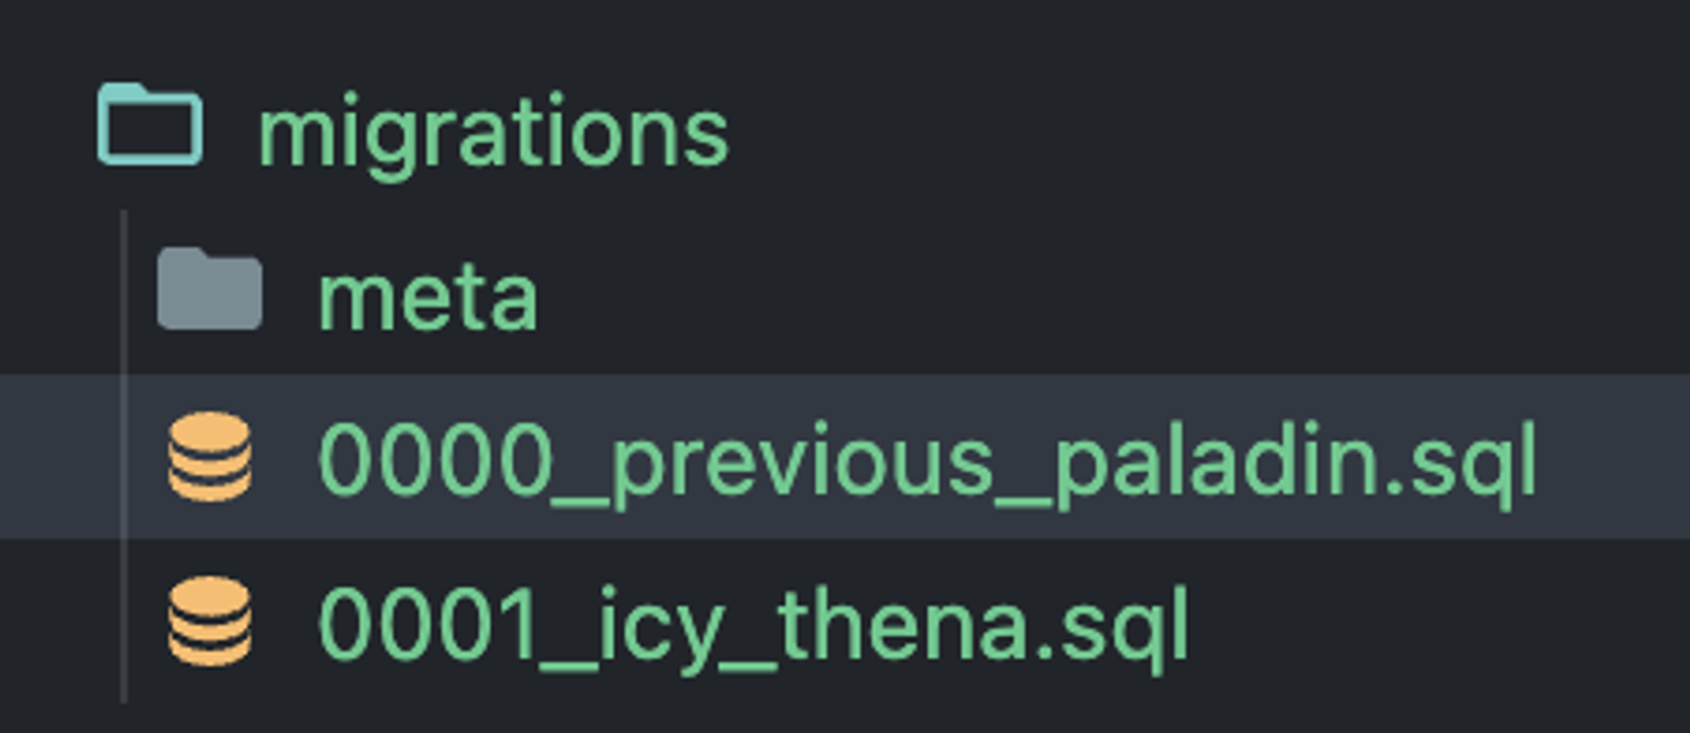1690x733 pixels.
Task: Open the 0001_icy_thena.sql migration file
Action: coord(752,625)
